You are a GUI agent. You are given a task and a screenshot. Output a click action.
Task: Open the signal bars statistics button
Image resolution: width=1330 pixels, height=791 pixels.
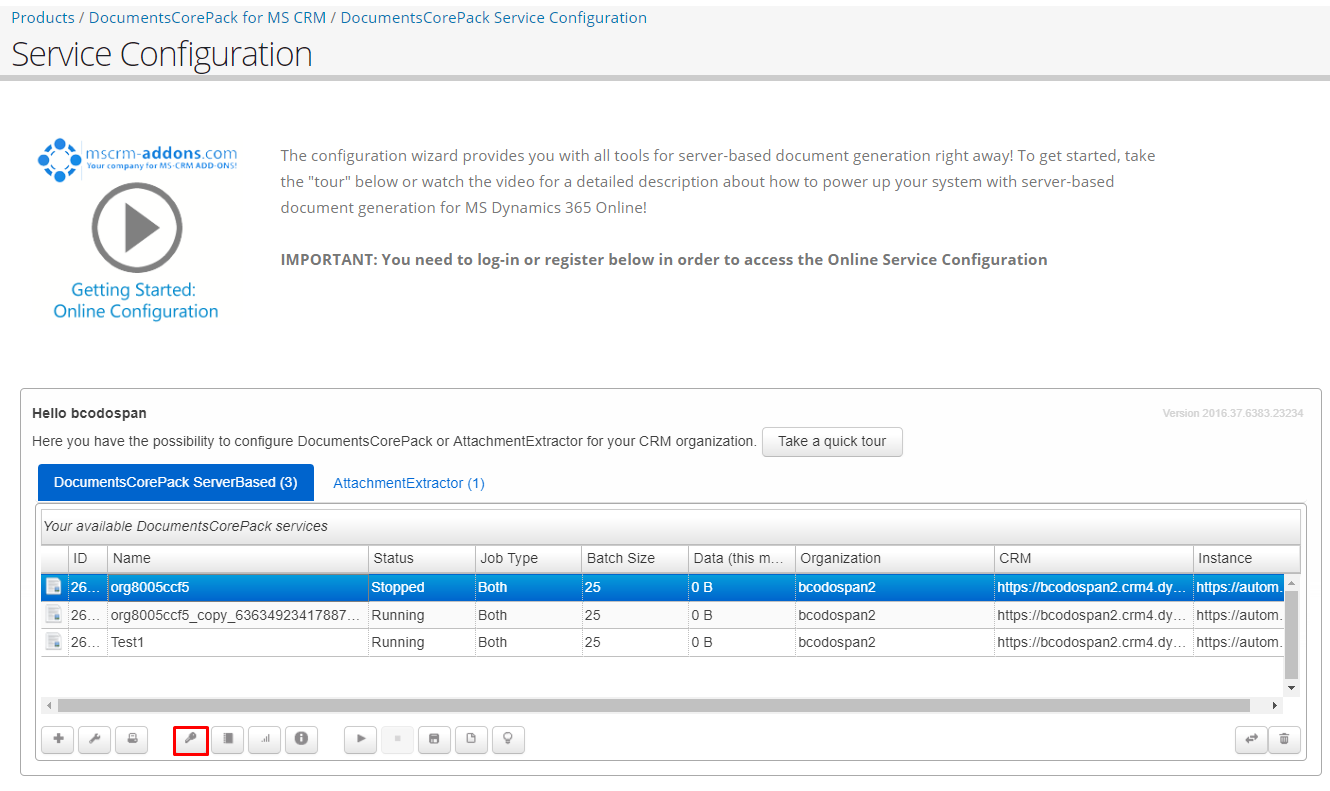tap(264, 739)
